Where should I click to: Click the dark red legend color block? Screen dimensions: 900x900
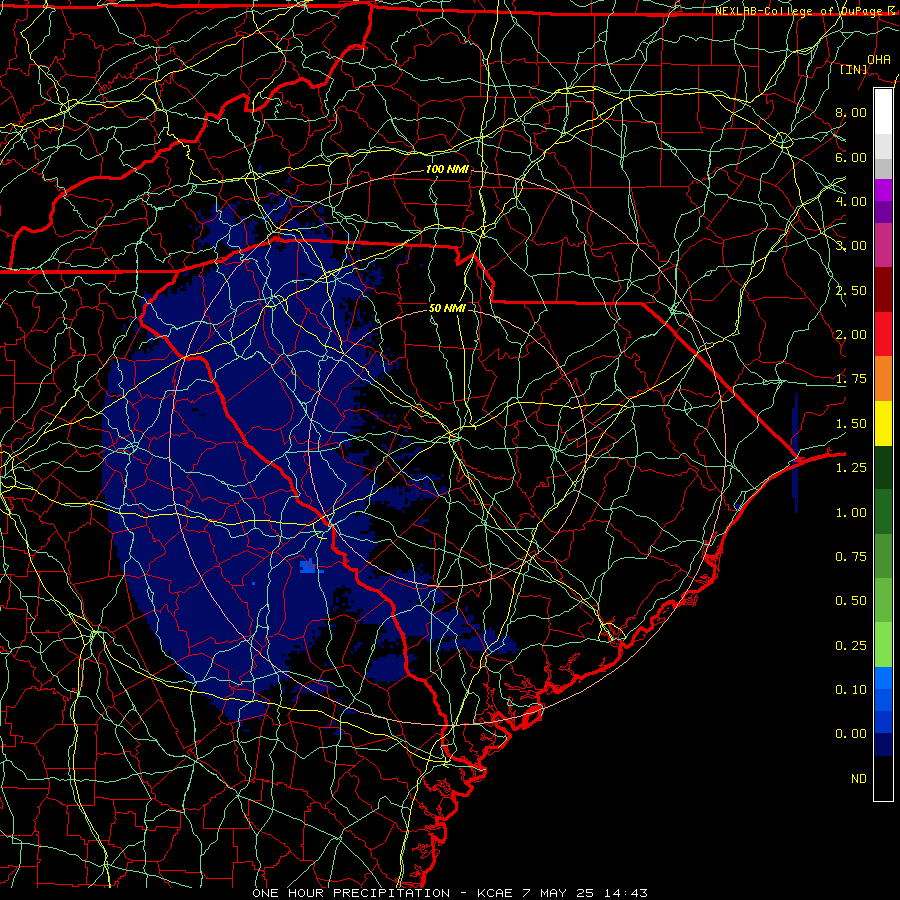coord(883,290)
